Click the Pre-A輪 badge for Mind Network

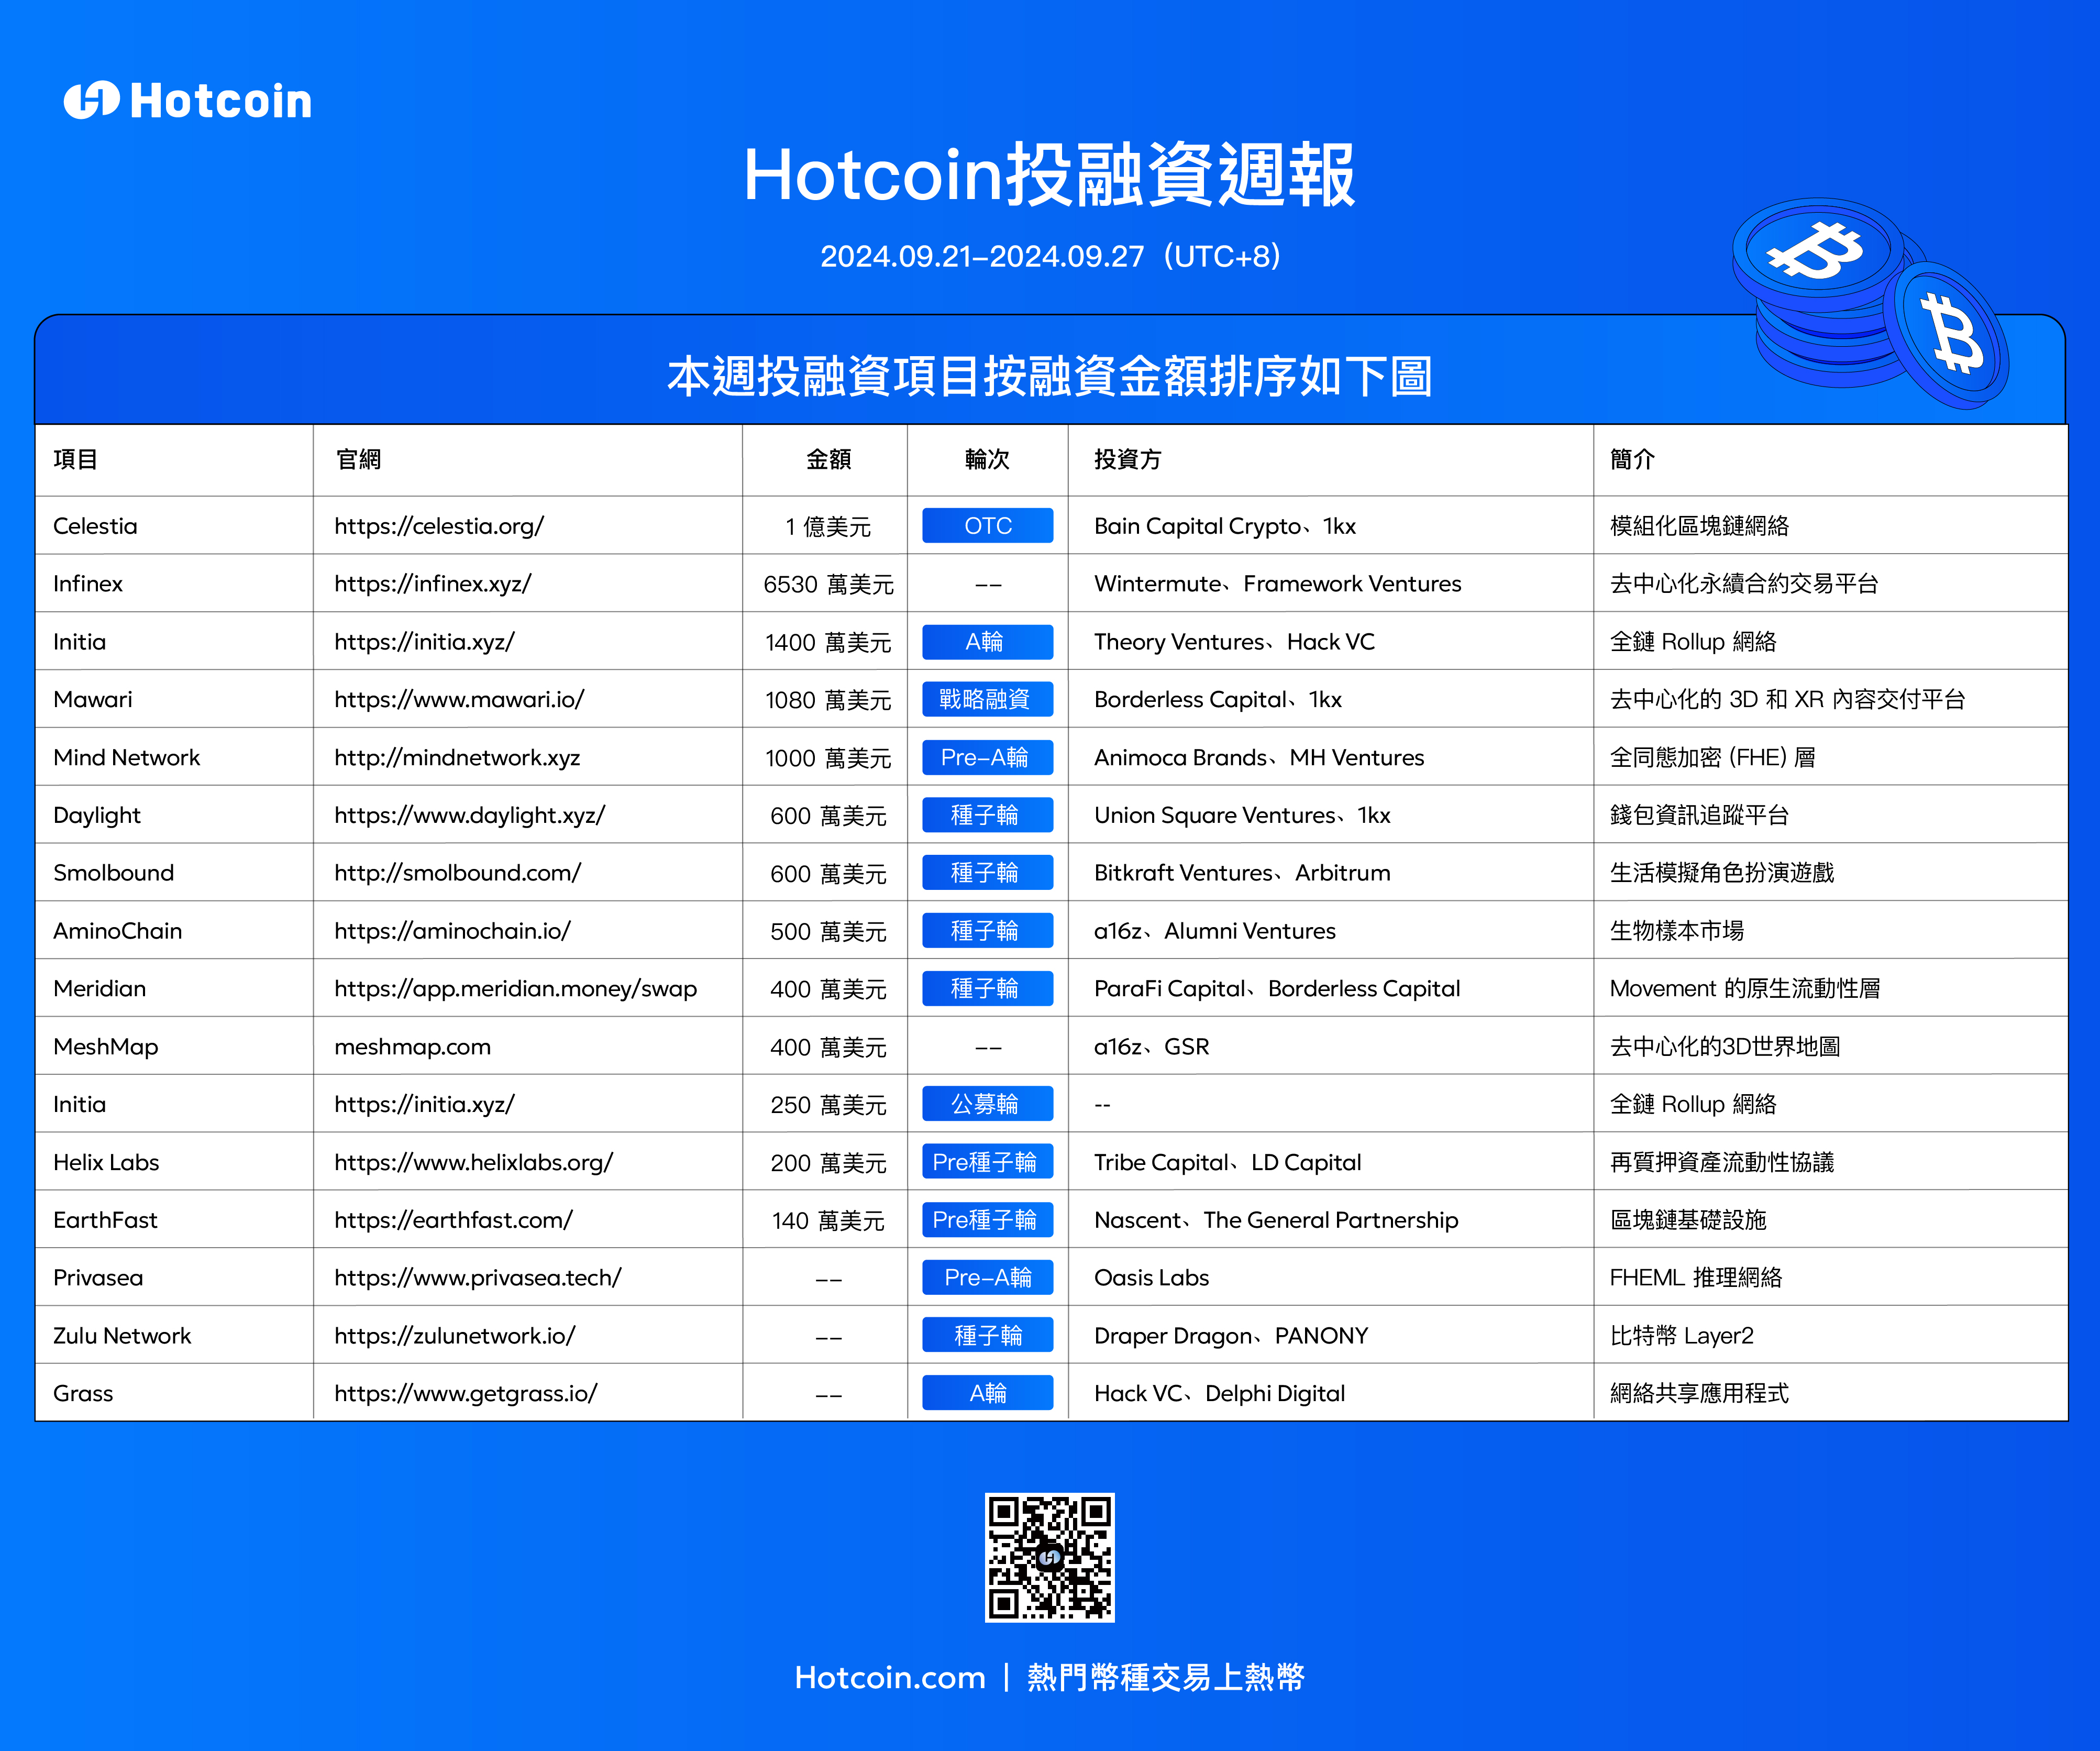[987, 757]
